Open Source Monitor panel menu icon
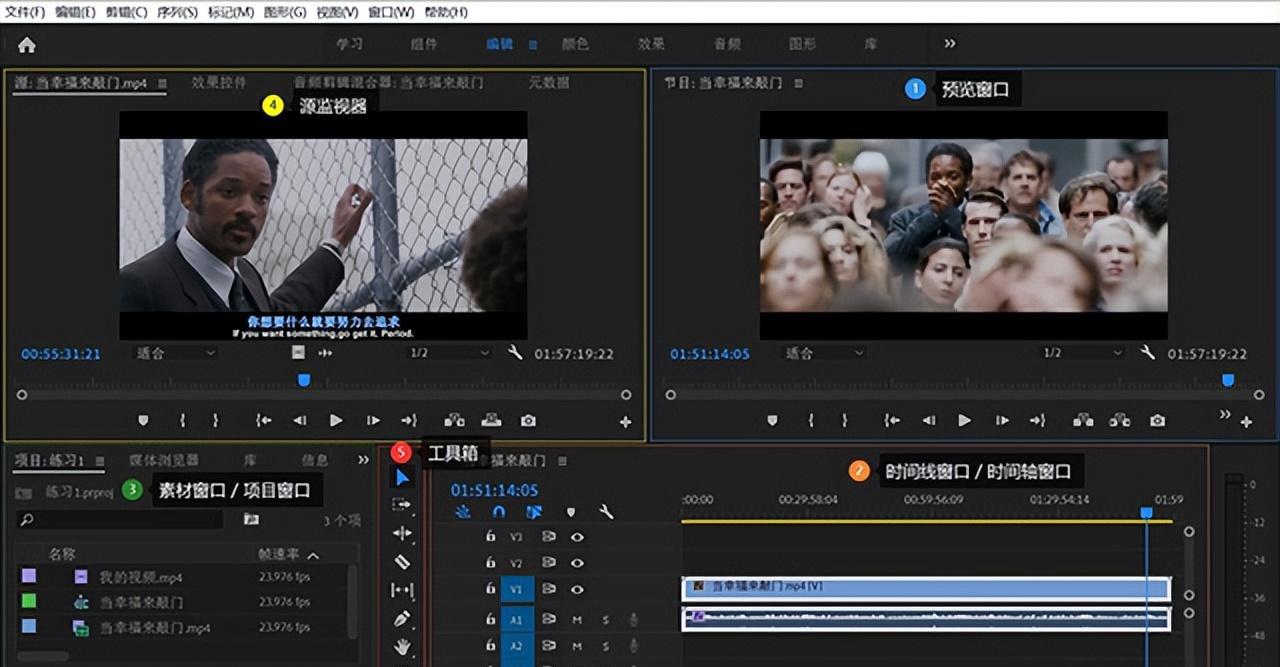The width and height of the screenshot is (1280, 667). click(x=162, y=83)
